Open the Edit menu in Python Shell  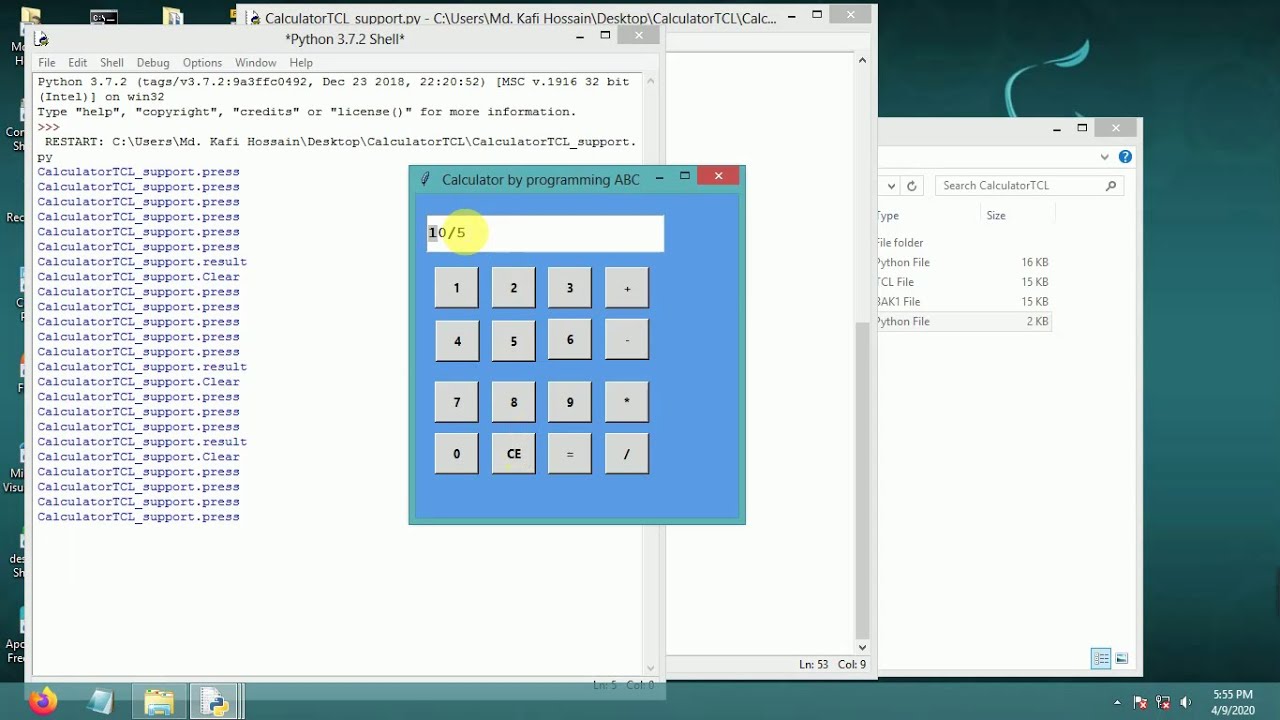coord(78,62)
